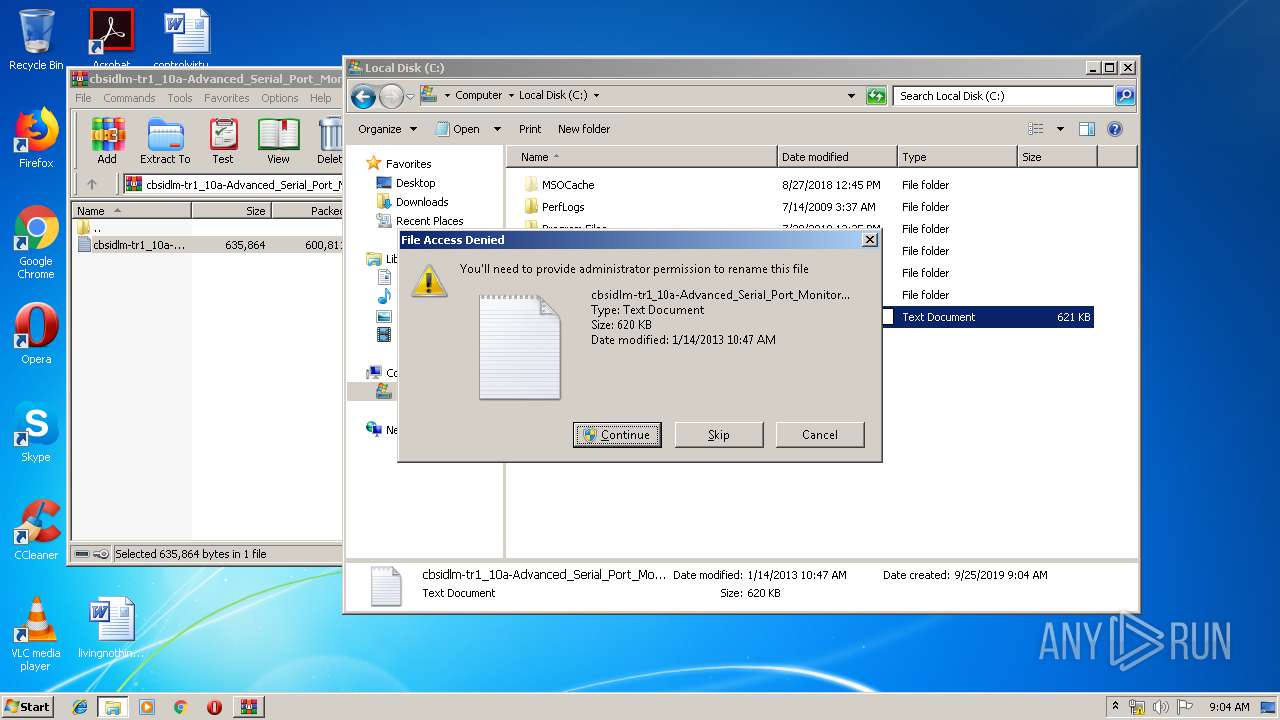1280x720 pixels.
Task: Close the File Access Denied dialog
Action: coord(869,240)
